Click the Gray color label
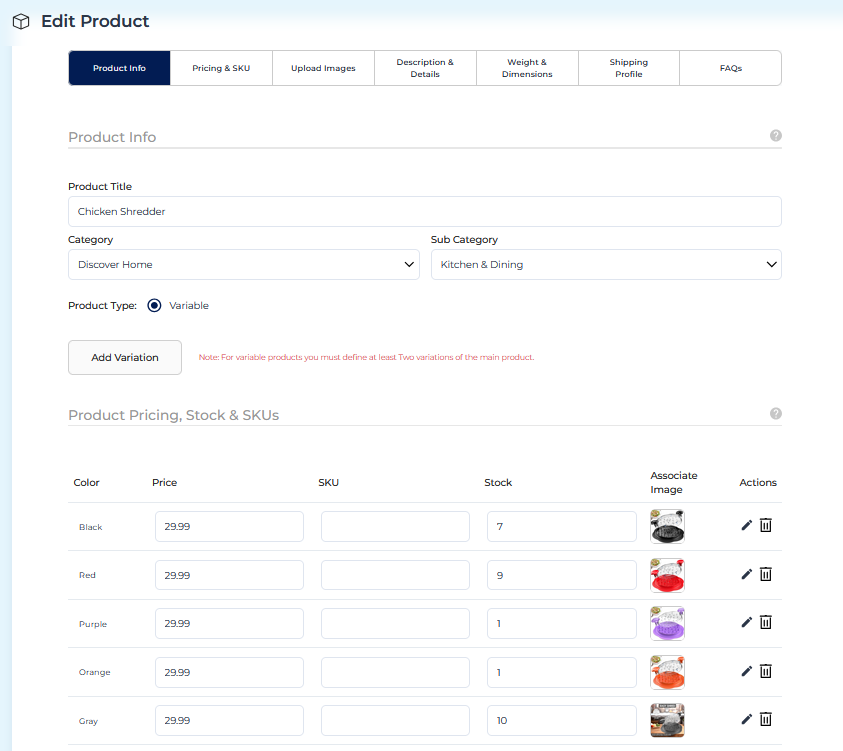 88,721
